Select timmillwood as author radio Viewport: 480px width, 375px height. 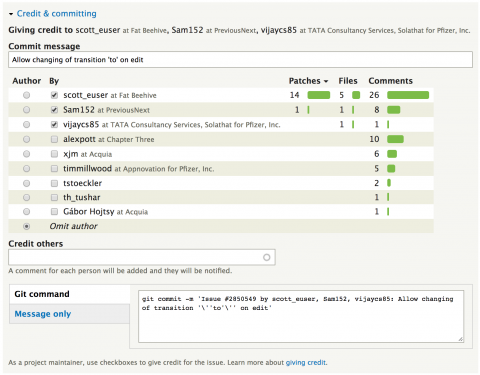(x=26, y=169)
